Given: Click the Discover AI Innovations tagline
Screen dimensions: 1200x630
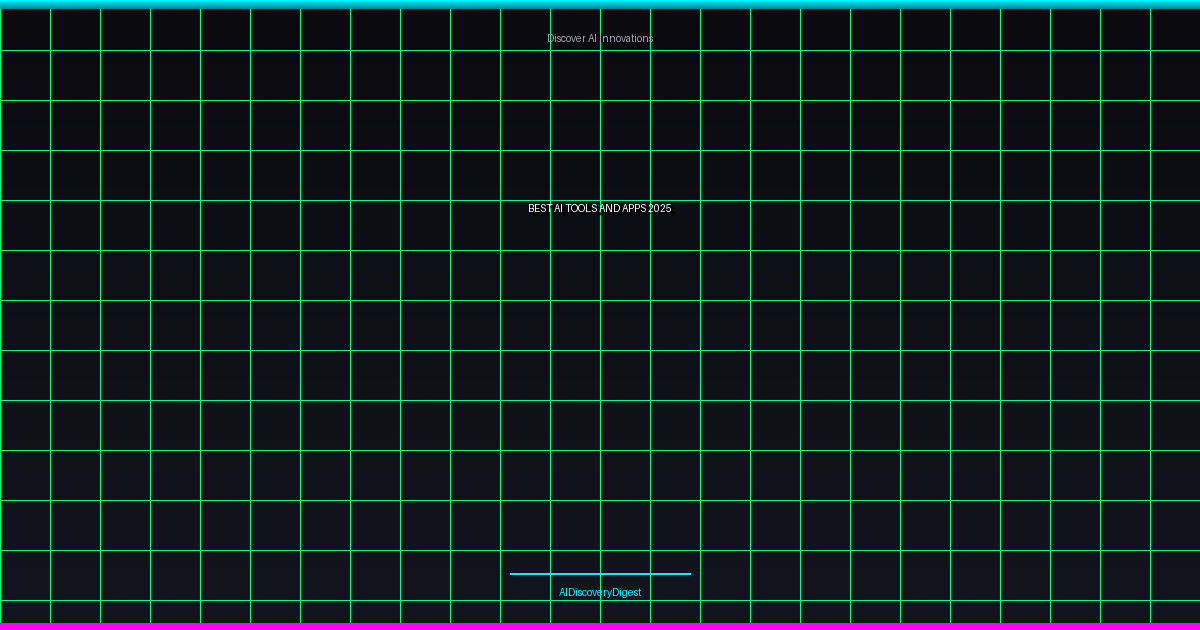Looking at the screenshot, I should pos(600,38).
